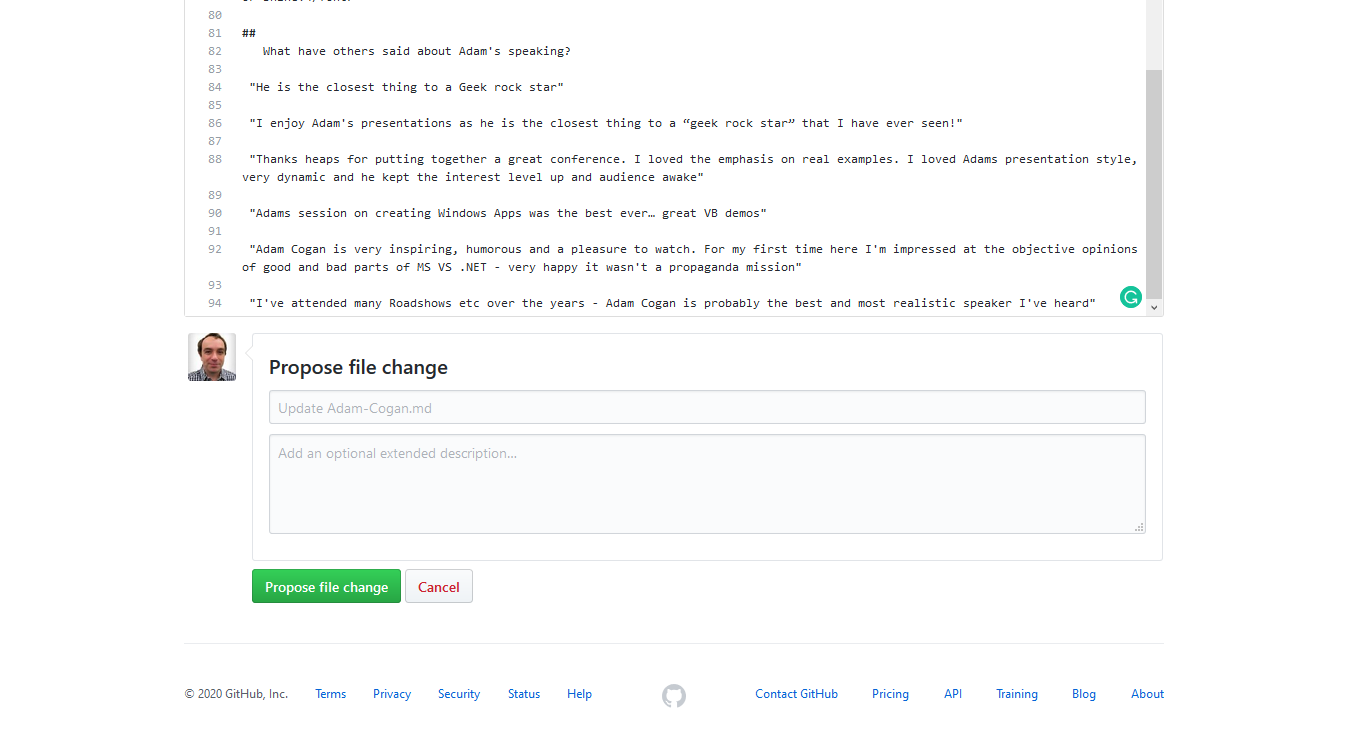
Task: Open the Terms footer link
Action: click(x=330, y=694)
